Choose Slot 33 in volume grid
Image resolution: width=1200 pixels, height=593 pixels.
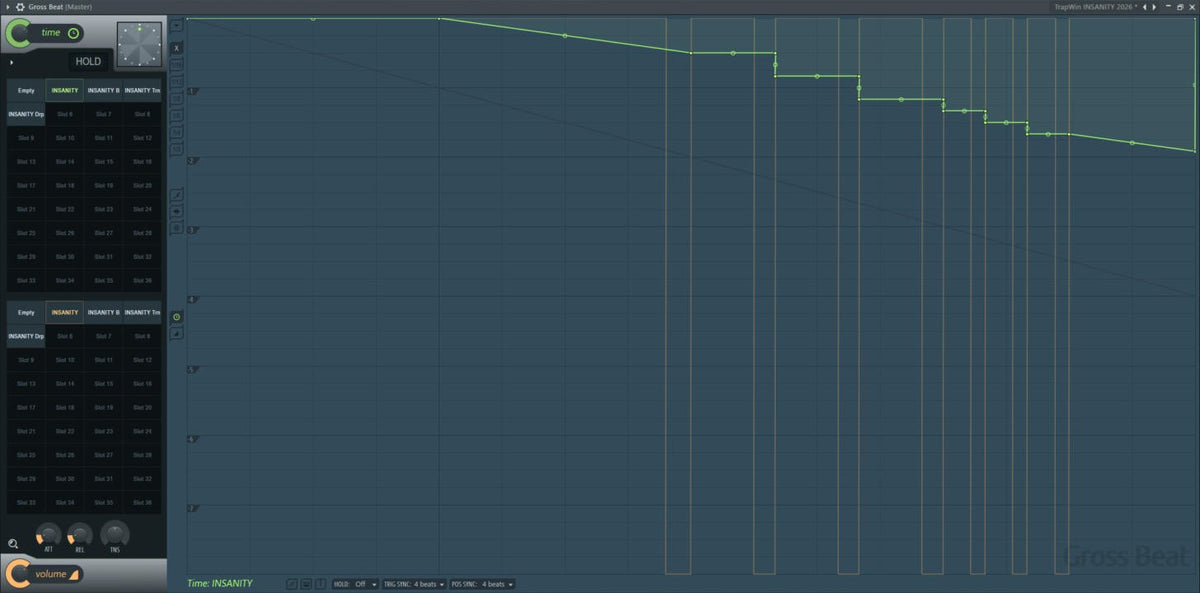26,502
